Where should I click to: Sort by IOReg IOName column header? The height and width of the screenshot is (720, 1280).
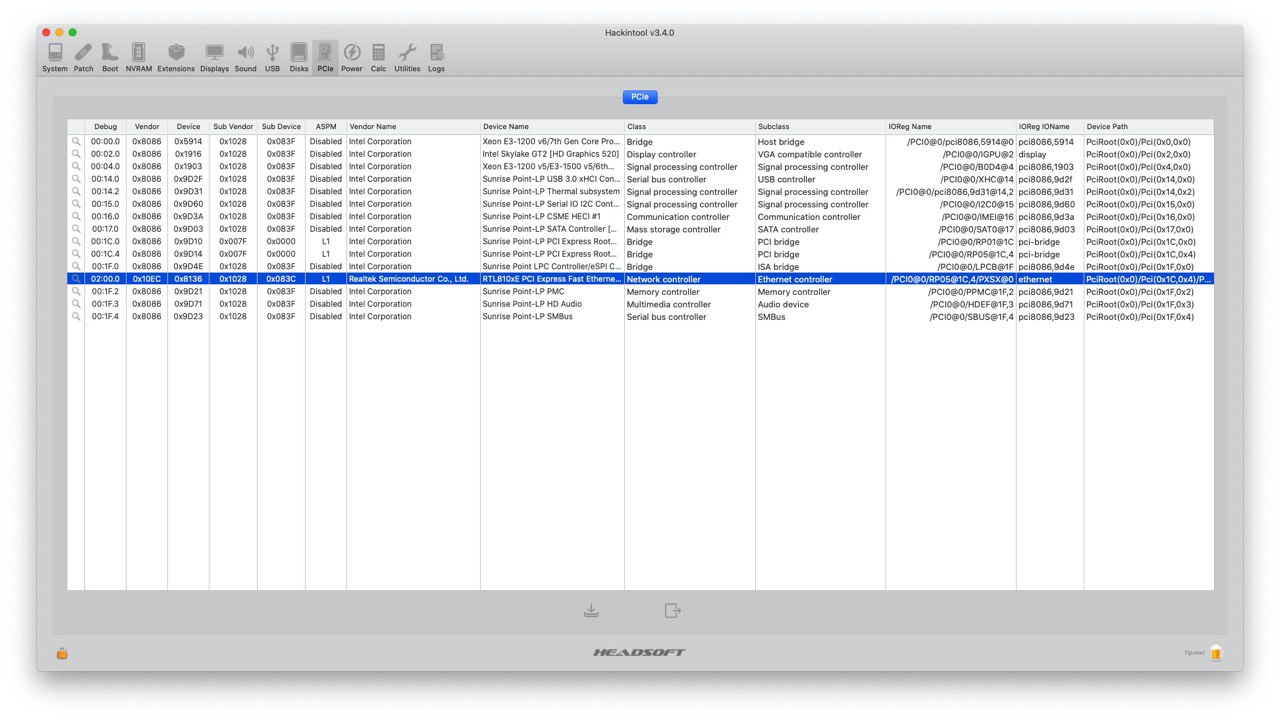1050,127
